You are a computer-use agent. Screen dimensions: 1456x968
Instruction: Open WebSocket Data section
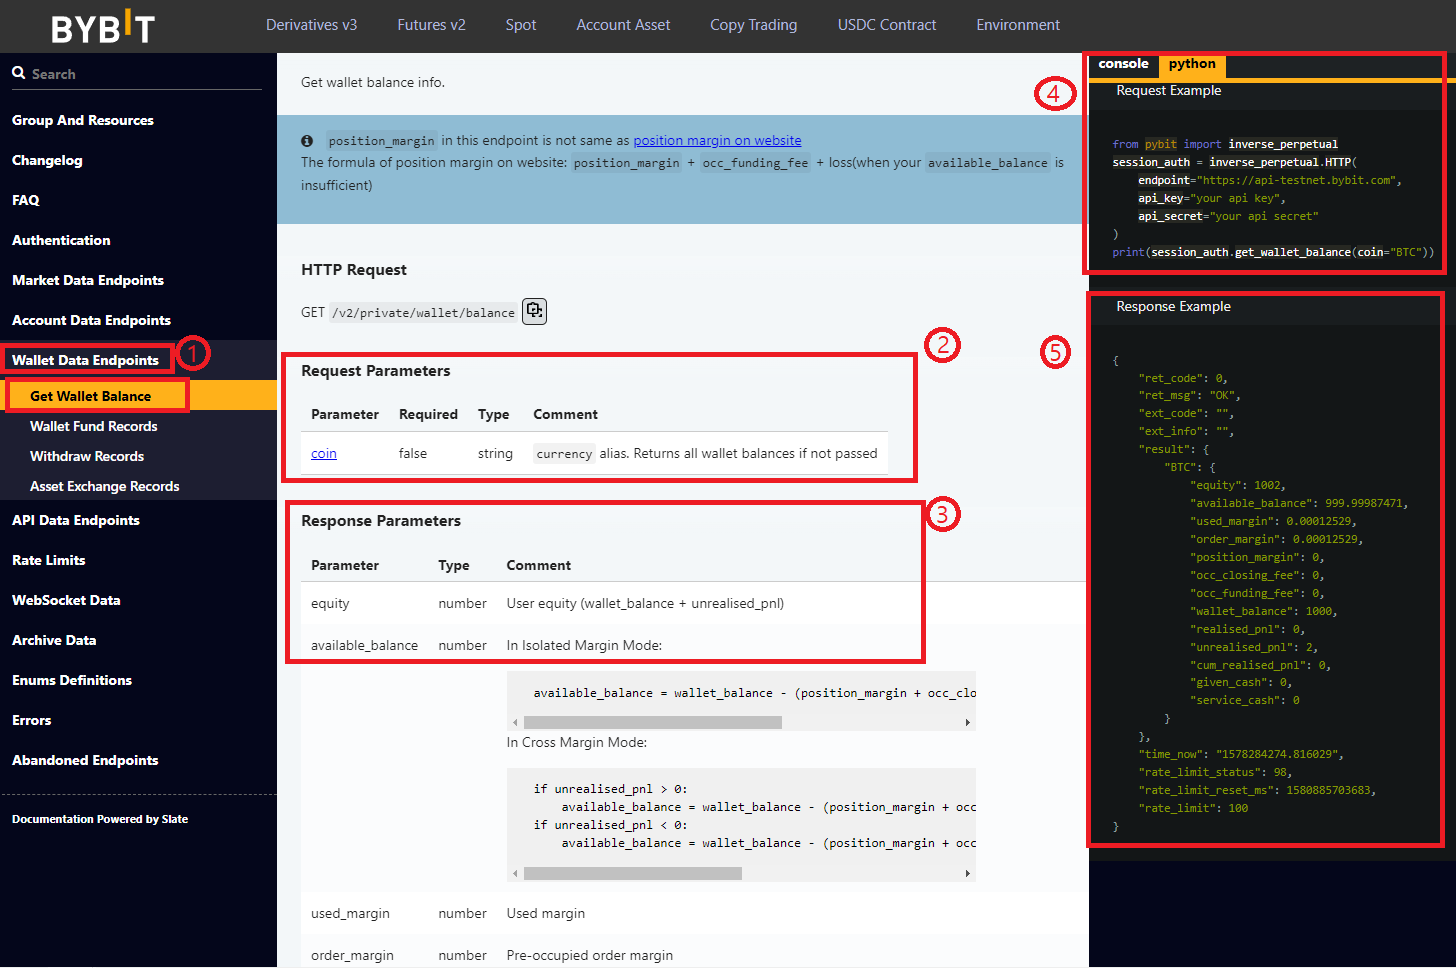[66, 600]
